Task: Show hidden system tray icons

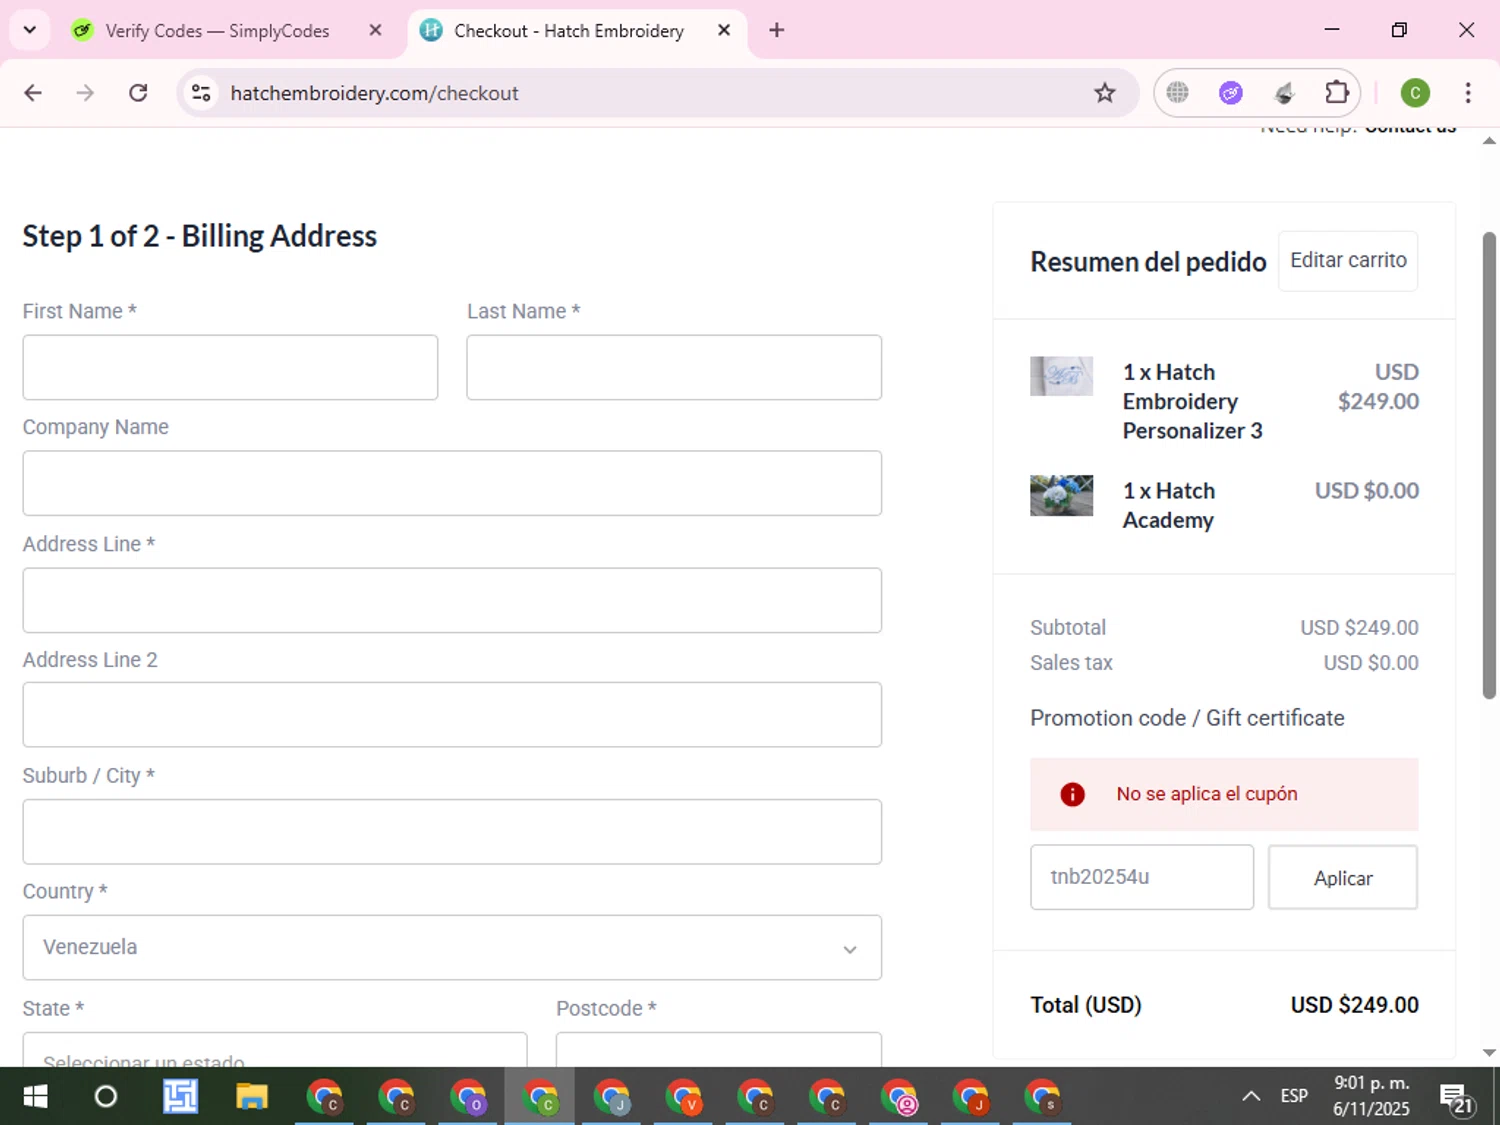Action: pos(1251,1096)
